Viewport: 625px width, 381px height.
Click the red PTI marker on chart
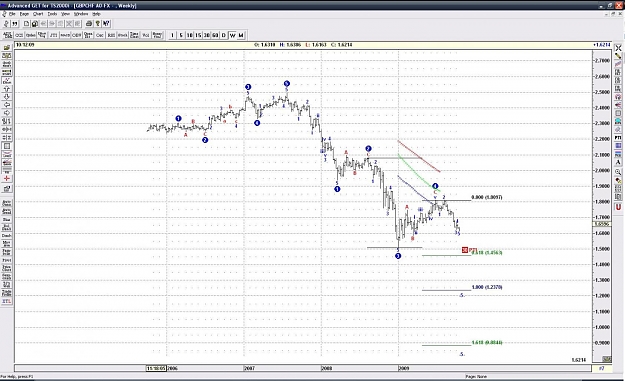[x=465, y=250]
